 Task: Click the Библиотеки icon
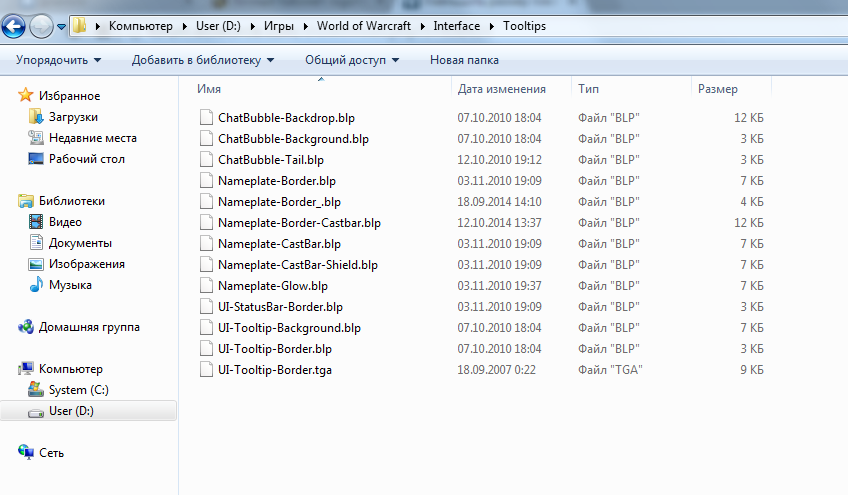[x=25, y=201]
